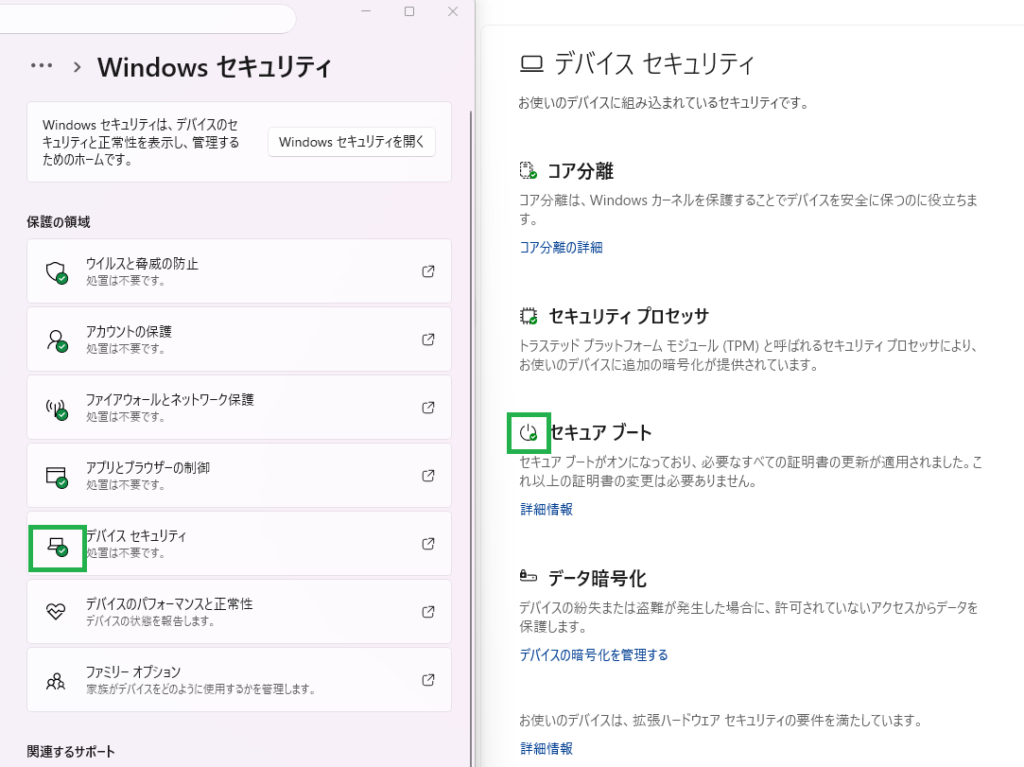Click the device security laptop icon
1024x767 pixels.
[x=57, y=546]
